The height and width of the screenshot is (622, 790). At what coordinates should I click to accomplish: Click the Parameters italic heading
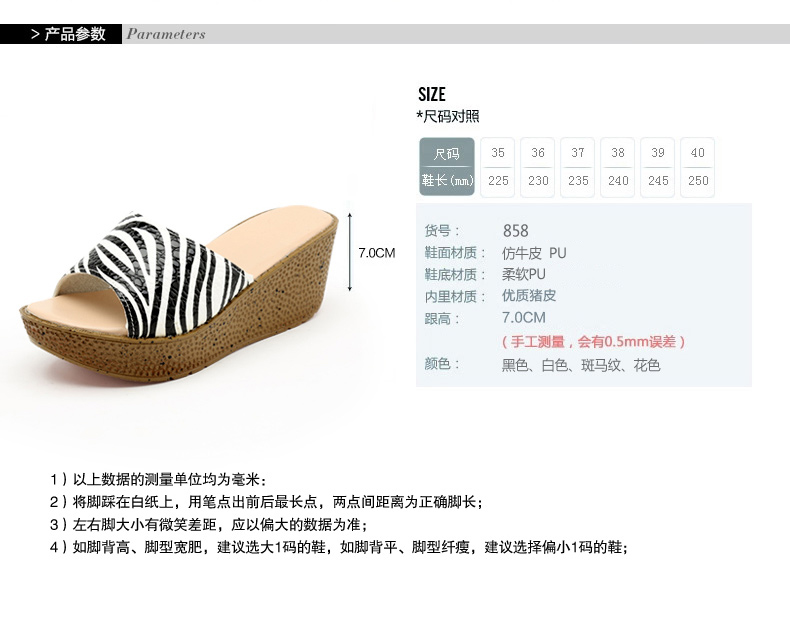166,34
